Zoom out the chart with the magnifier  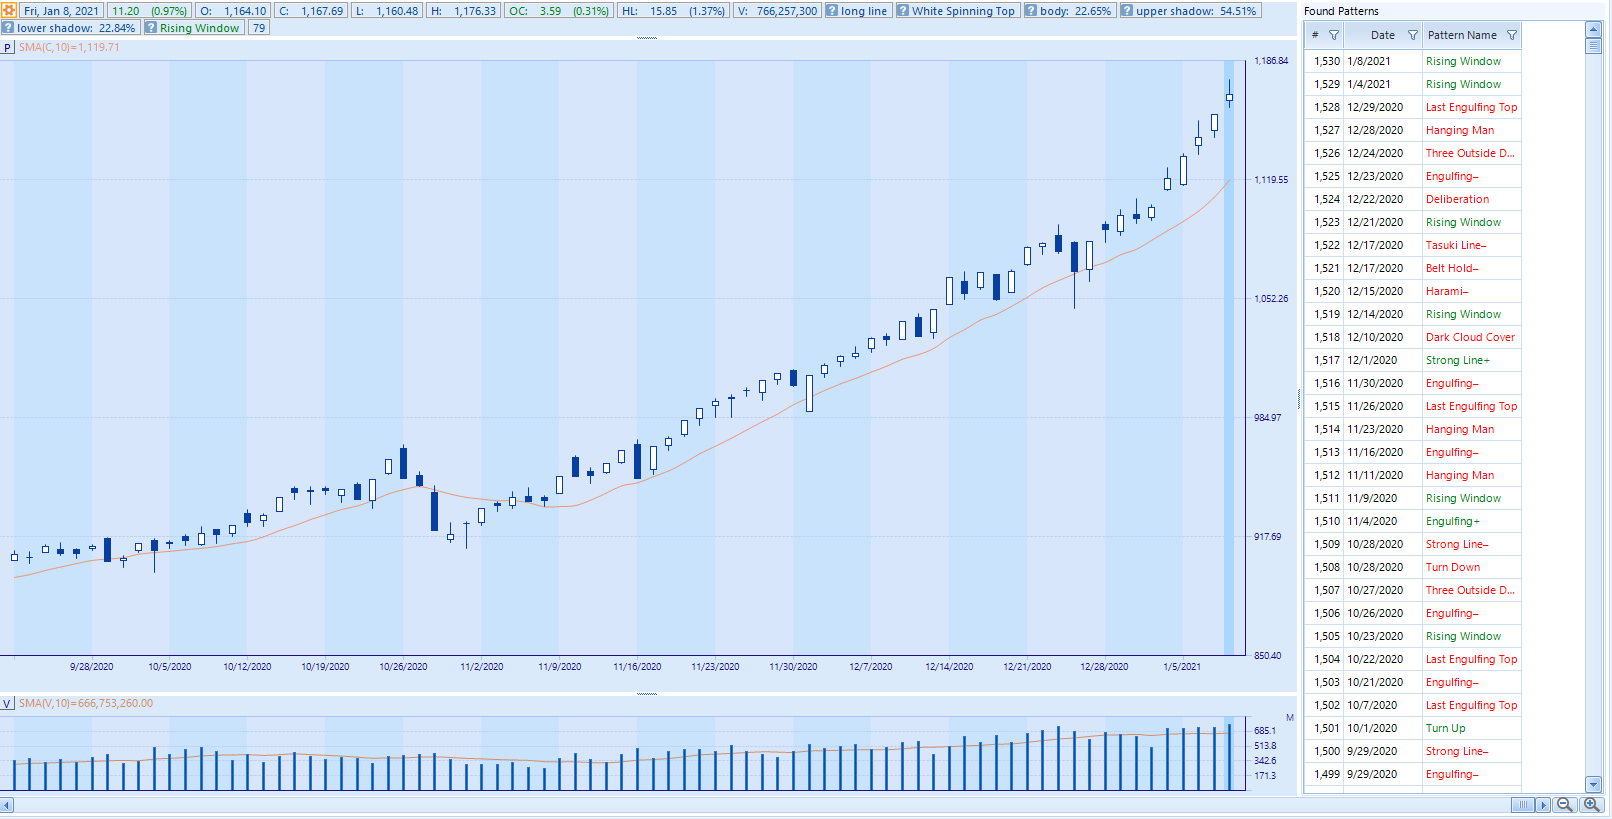[x=1565, y=805]
